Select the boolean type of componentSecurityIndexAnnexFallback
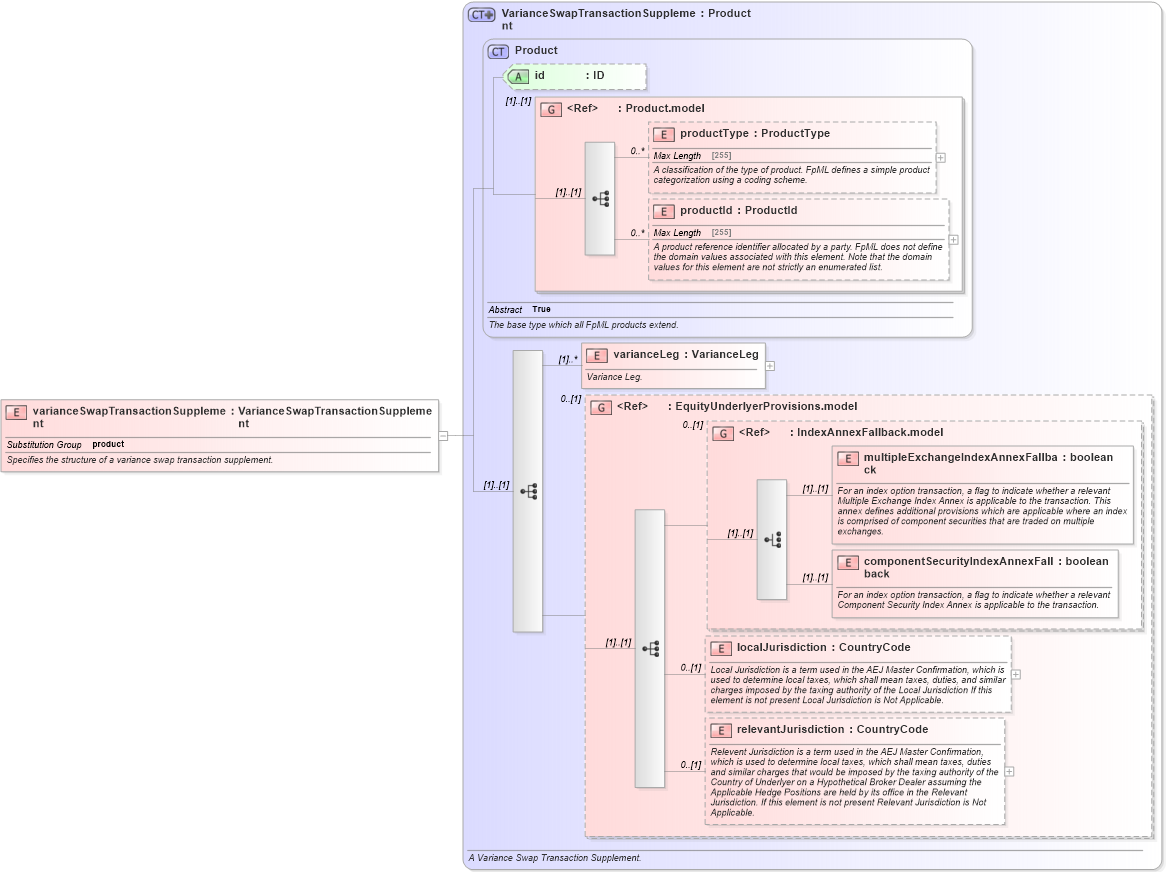The width and height of the screenshot is (1166, 872). [1087, 561]
